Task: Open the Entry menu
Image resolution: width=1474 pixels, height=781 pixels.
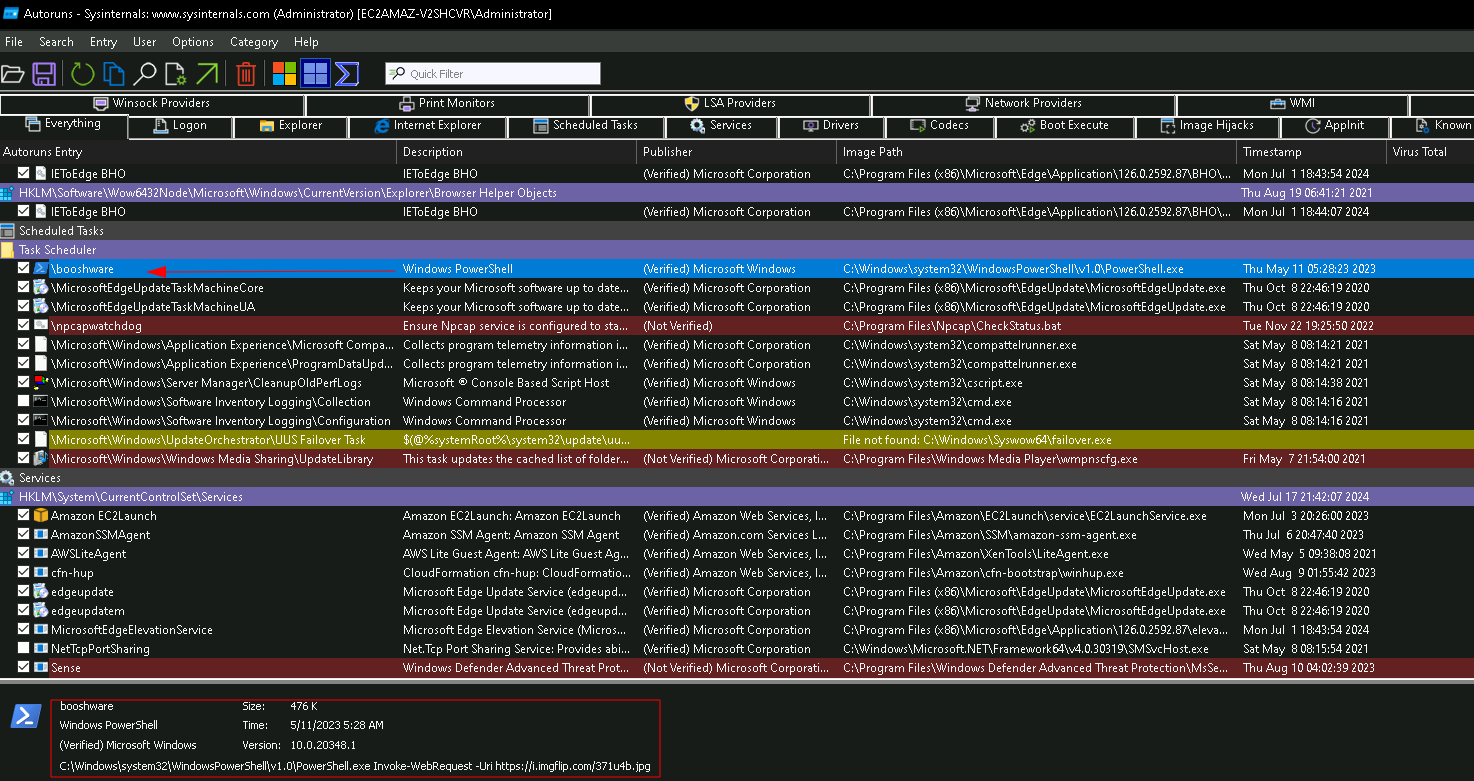Action: click(x=103, y=42)
